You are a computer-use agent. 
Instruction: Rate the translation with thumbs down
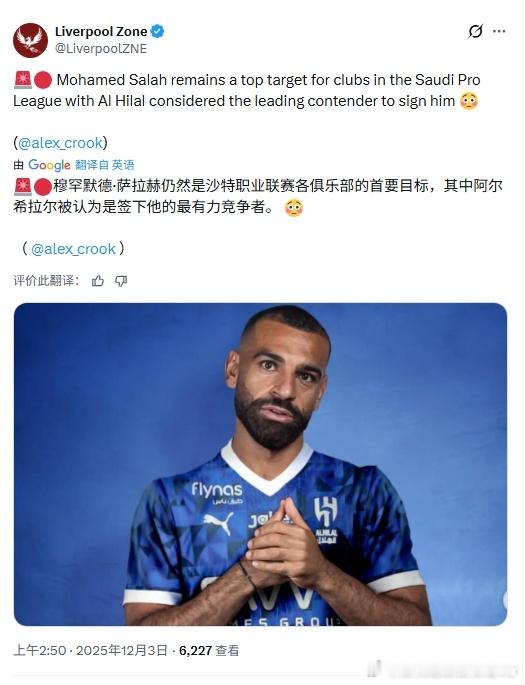[x=121, y=281]
